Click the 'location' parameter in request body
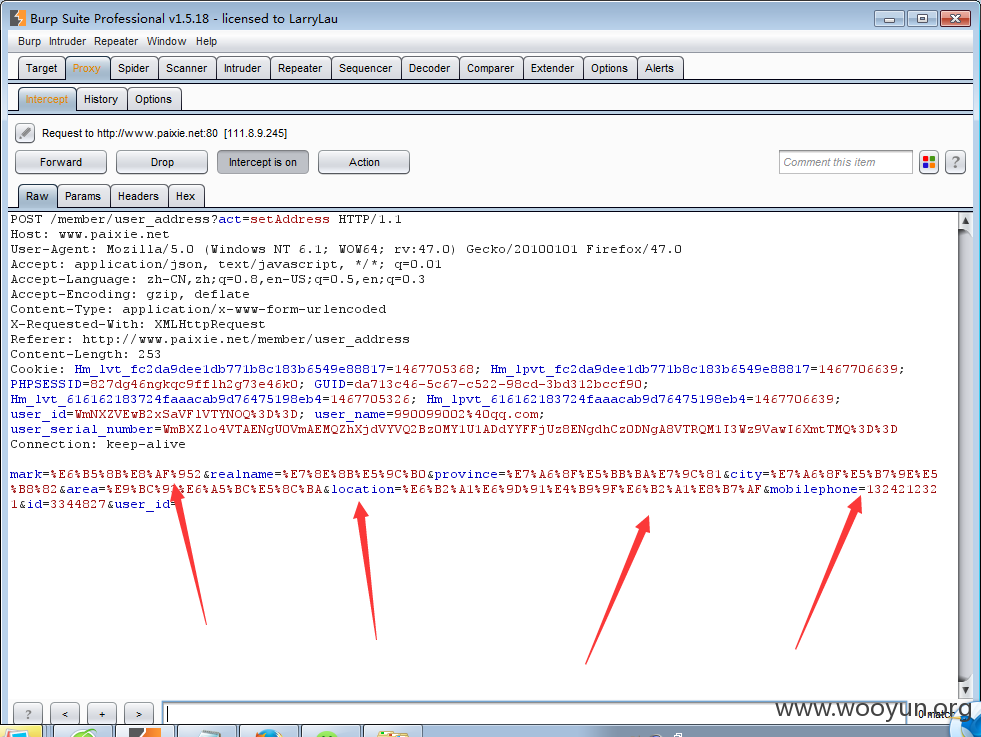Image resolution: width=981 pixels, height=737 pixels. coord(363,490)
